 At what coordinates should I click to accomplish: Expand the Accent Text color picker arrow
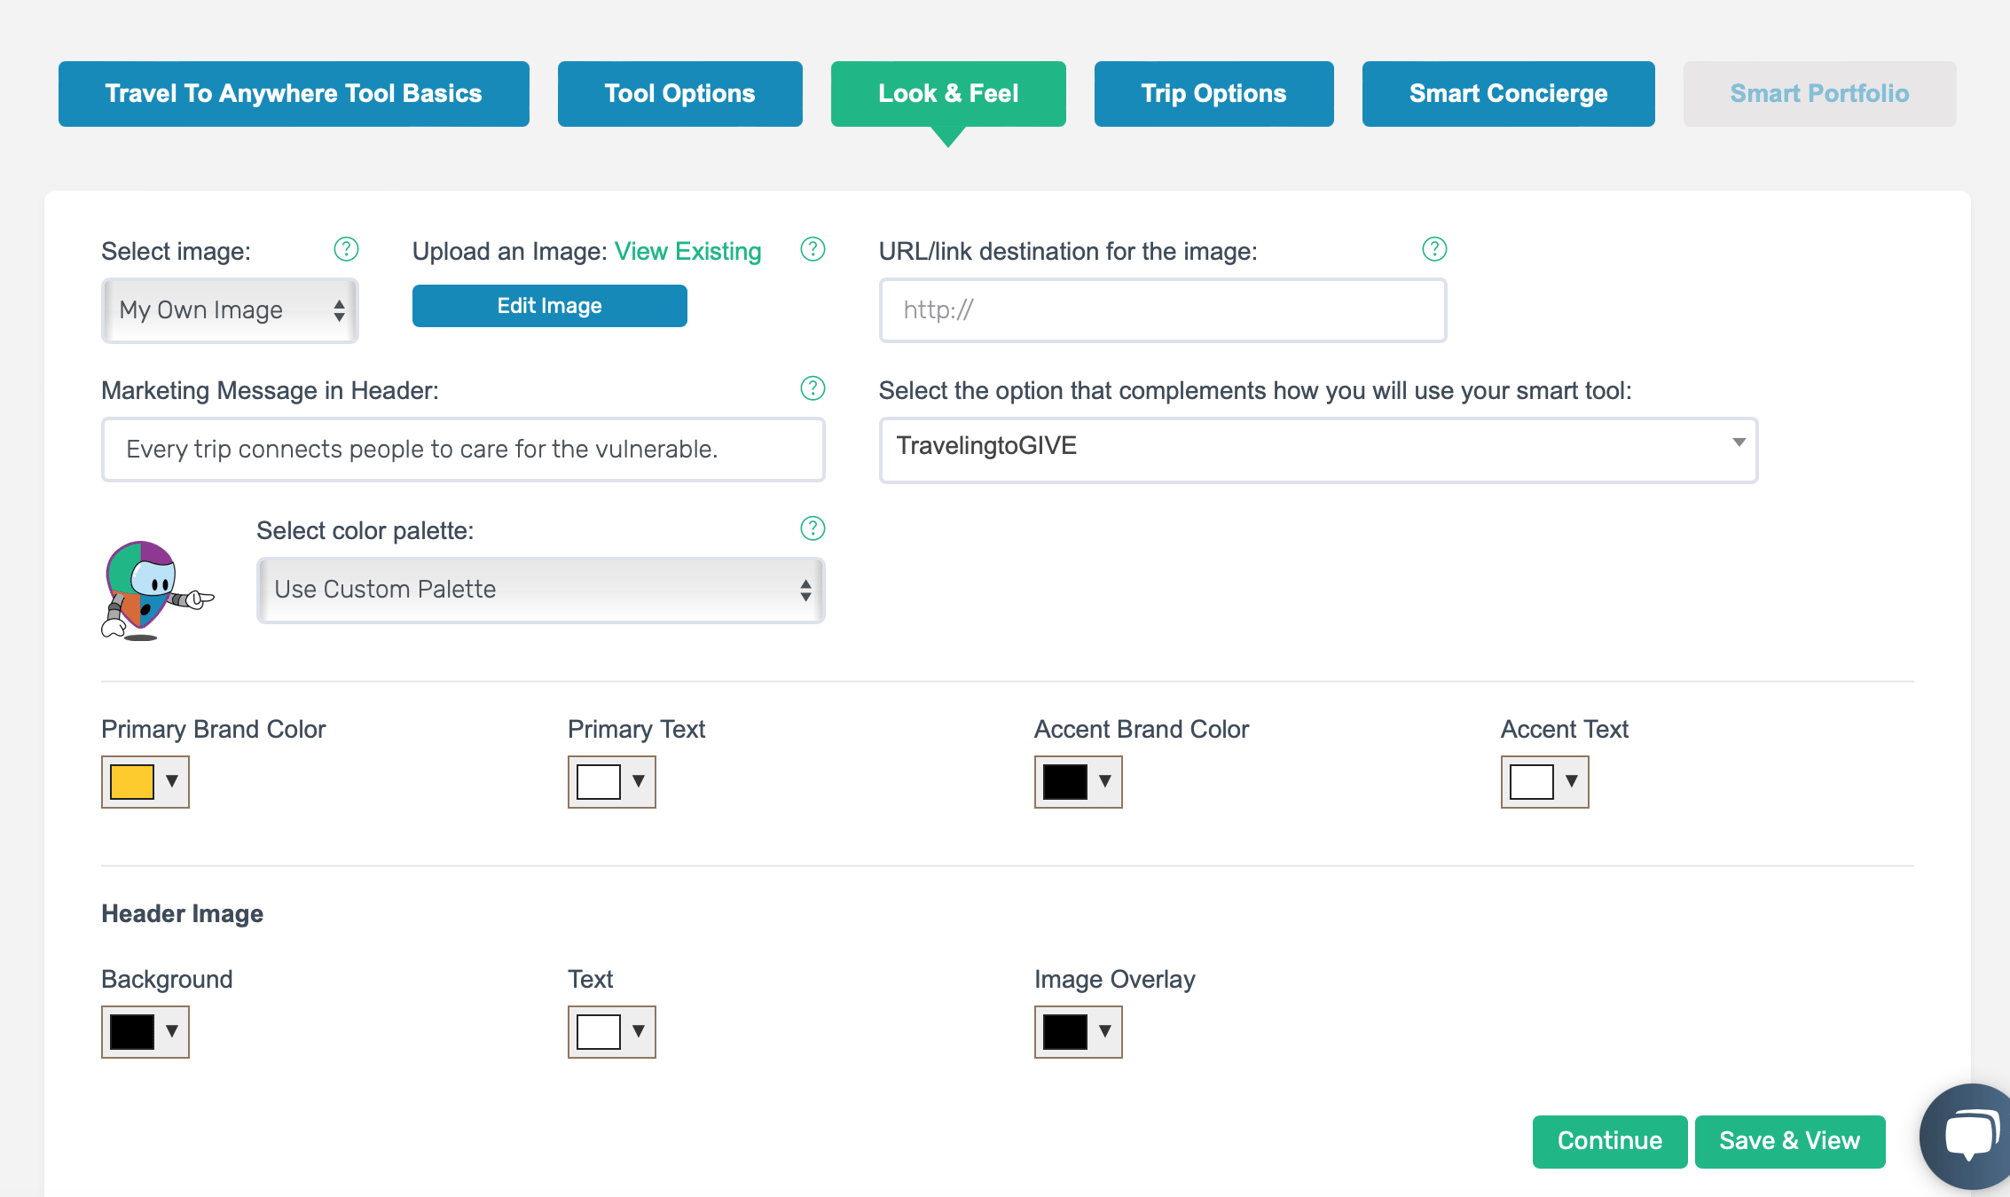tap(1572, 781)
